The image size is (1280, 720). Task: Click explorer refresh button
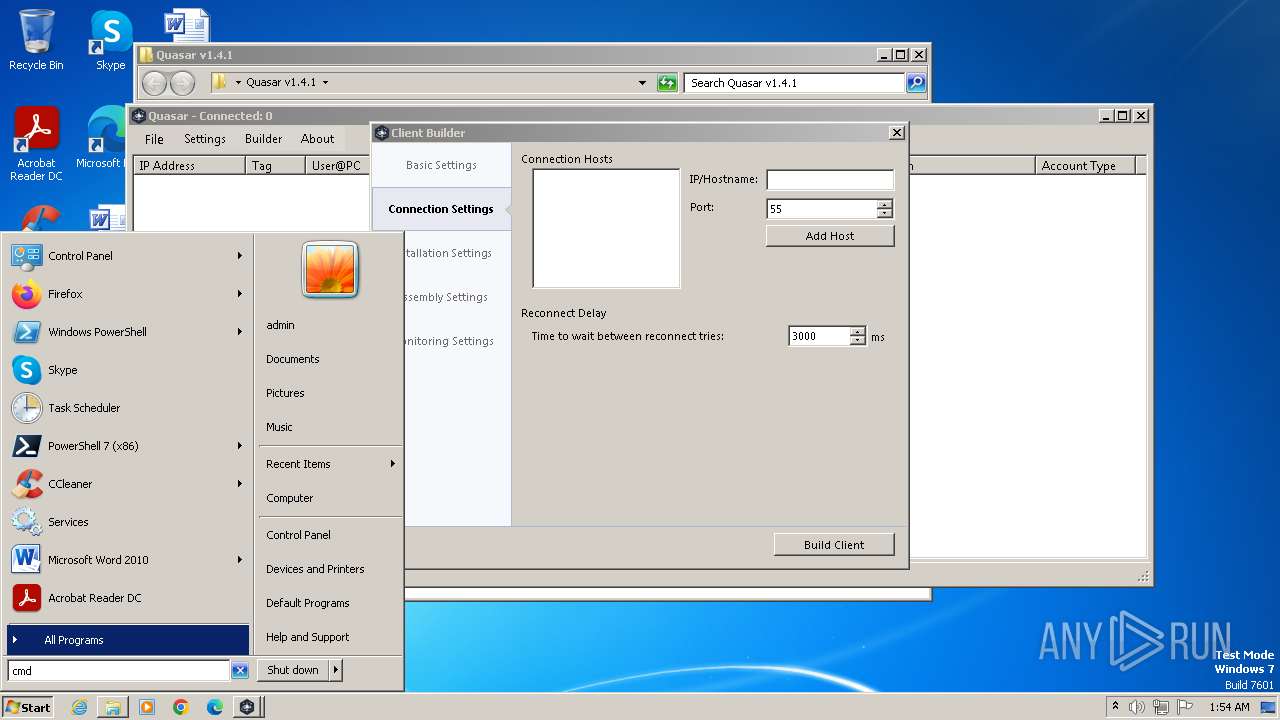tap(667, 83)
